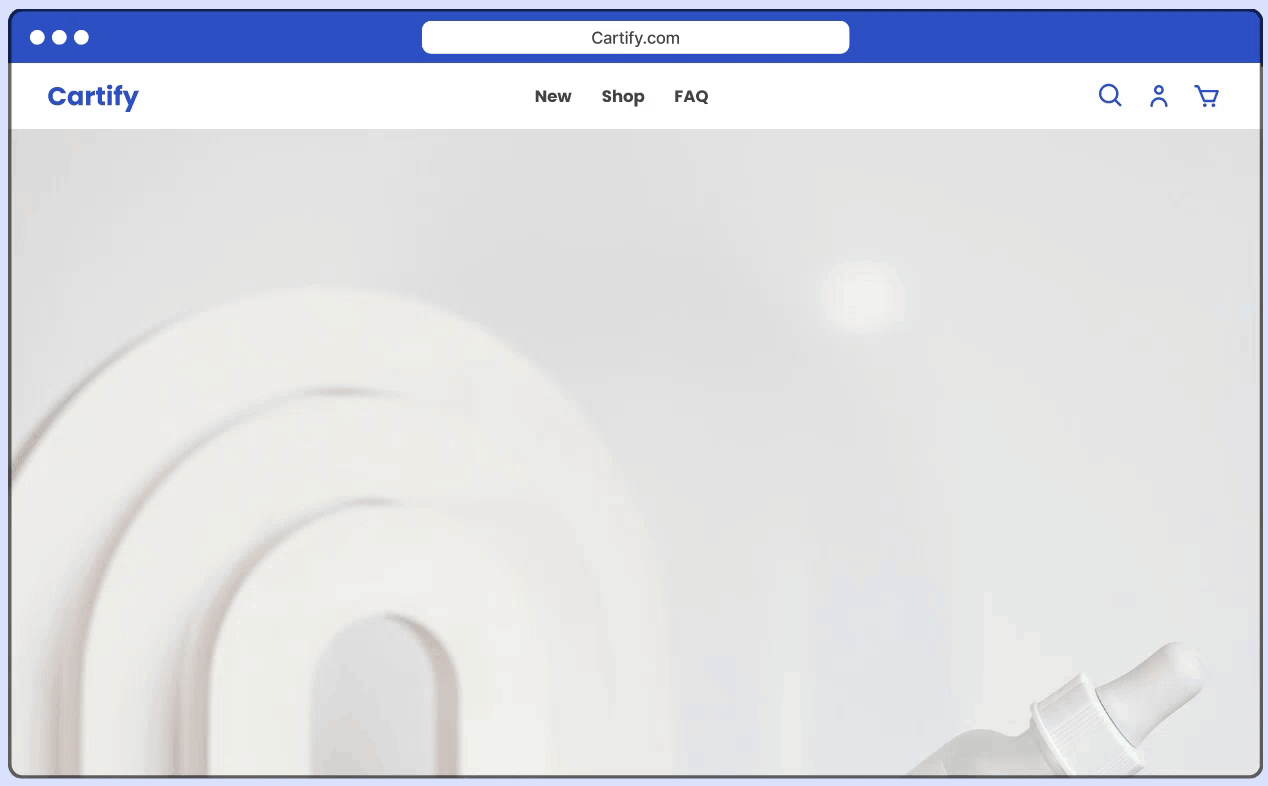The image size is (1268, 786).
Task: Click the first white window dot
Action: point(37,38)
